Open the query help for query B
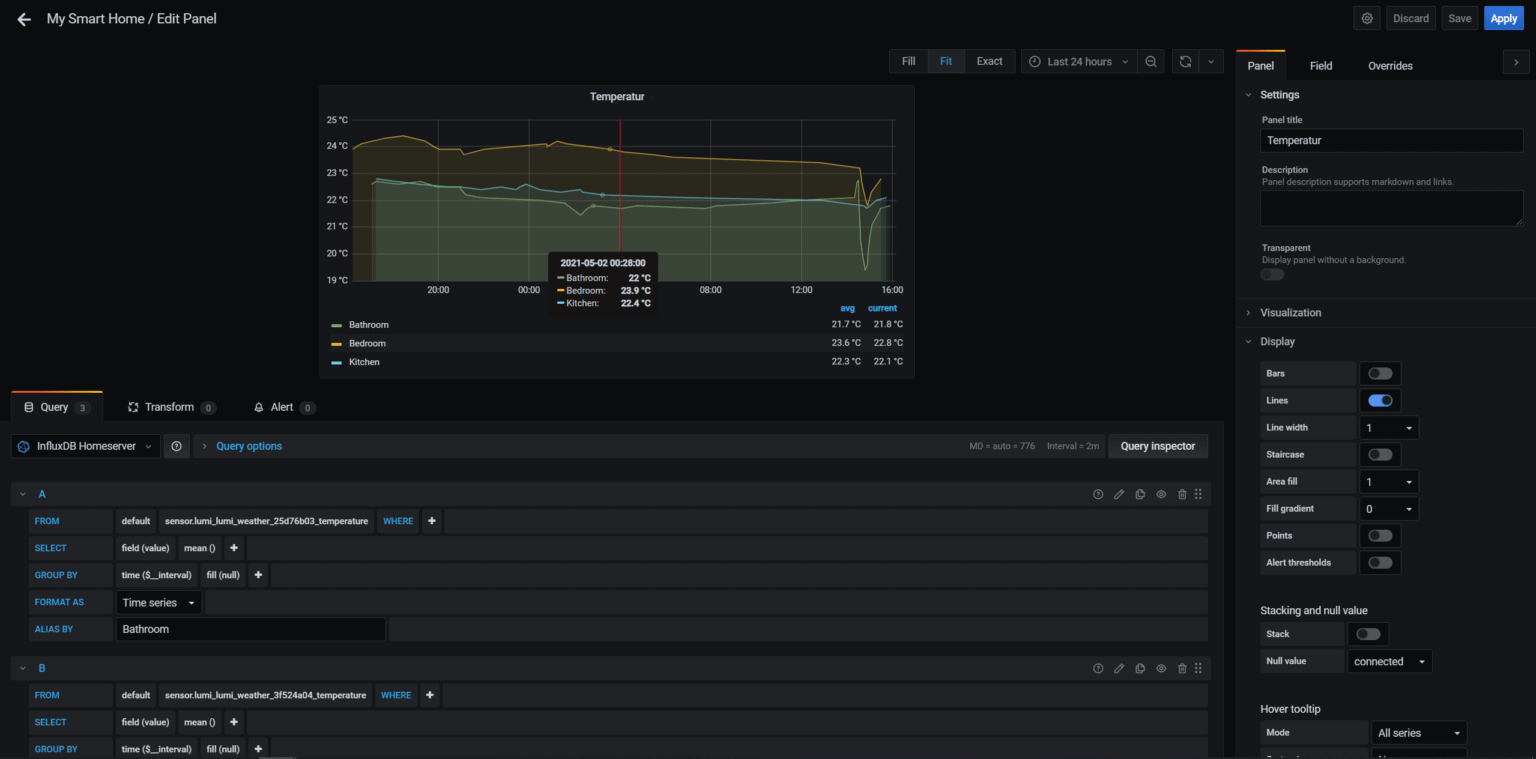 [x=1099, y=668]
